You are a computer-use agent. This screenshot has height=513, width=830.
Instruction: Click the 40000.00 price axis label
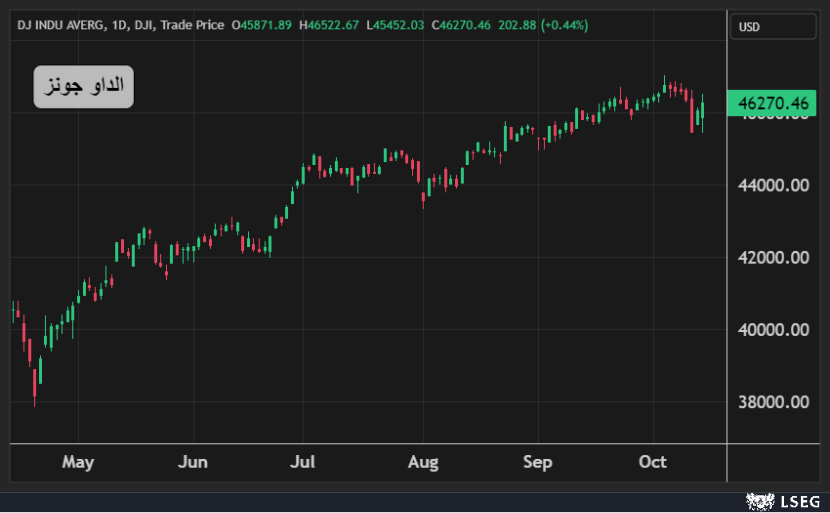[772, 330]
